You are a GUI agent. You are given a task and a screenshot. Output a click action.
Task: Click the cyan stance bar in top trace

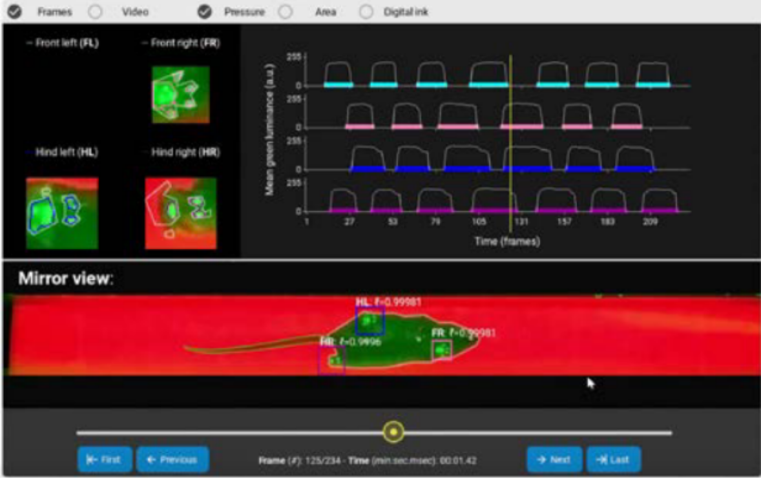coord(340,86)
